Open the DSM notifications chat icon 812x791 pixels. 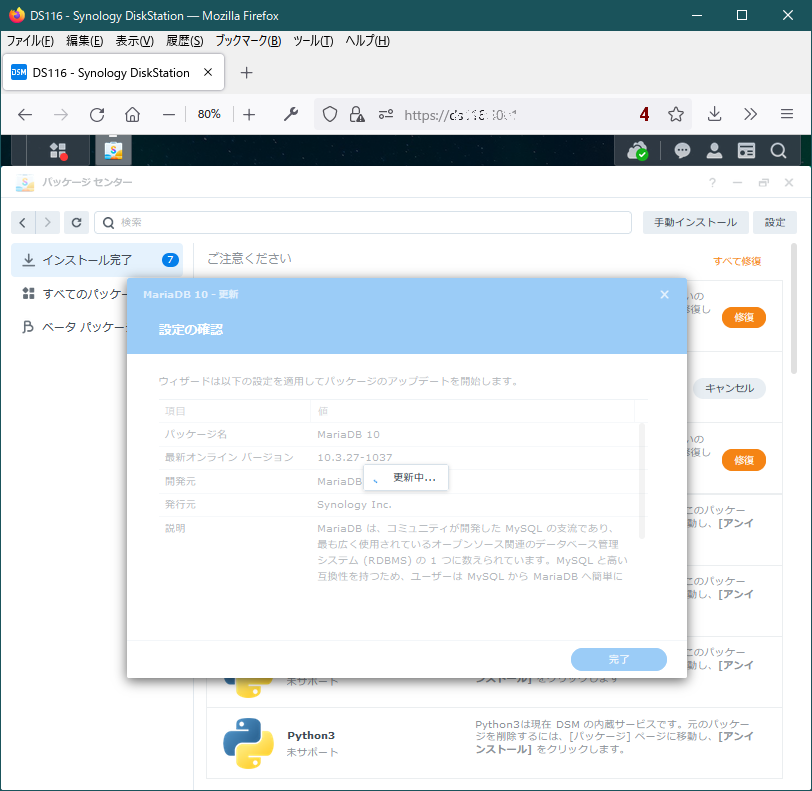pyautogui.click(x=682, y=151)
